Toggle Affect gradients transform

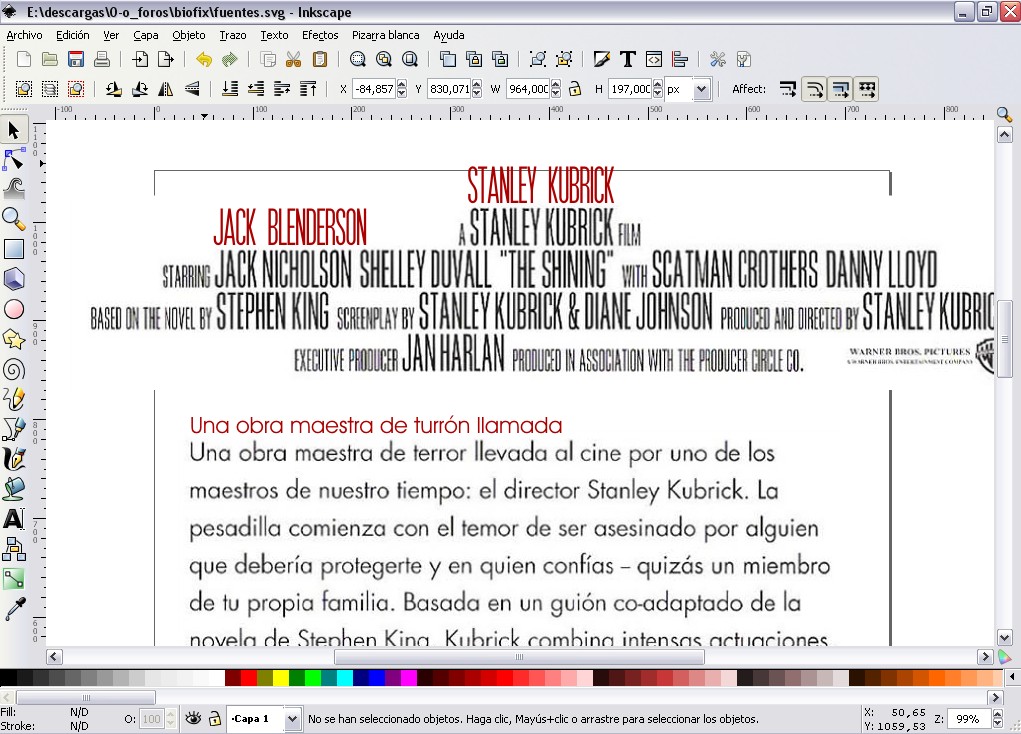click(x=841, y=89)
